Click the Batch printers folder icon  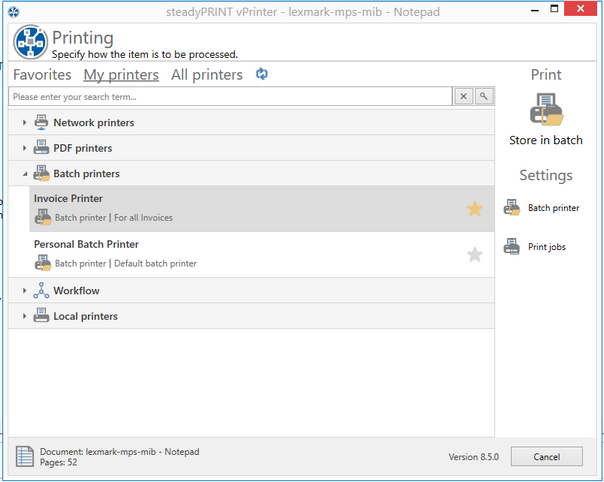[41, 173]
